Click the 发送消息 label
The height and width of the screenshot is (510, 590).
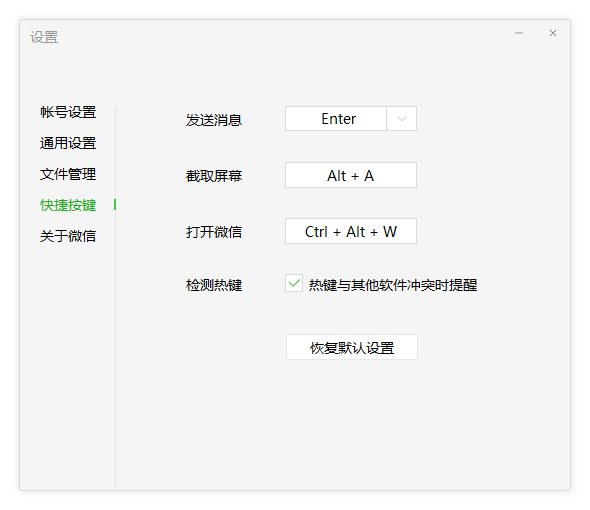(x=214, y=120)
